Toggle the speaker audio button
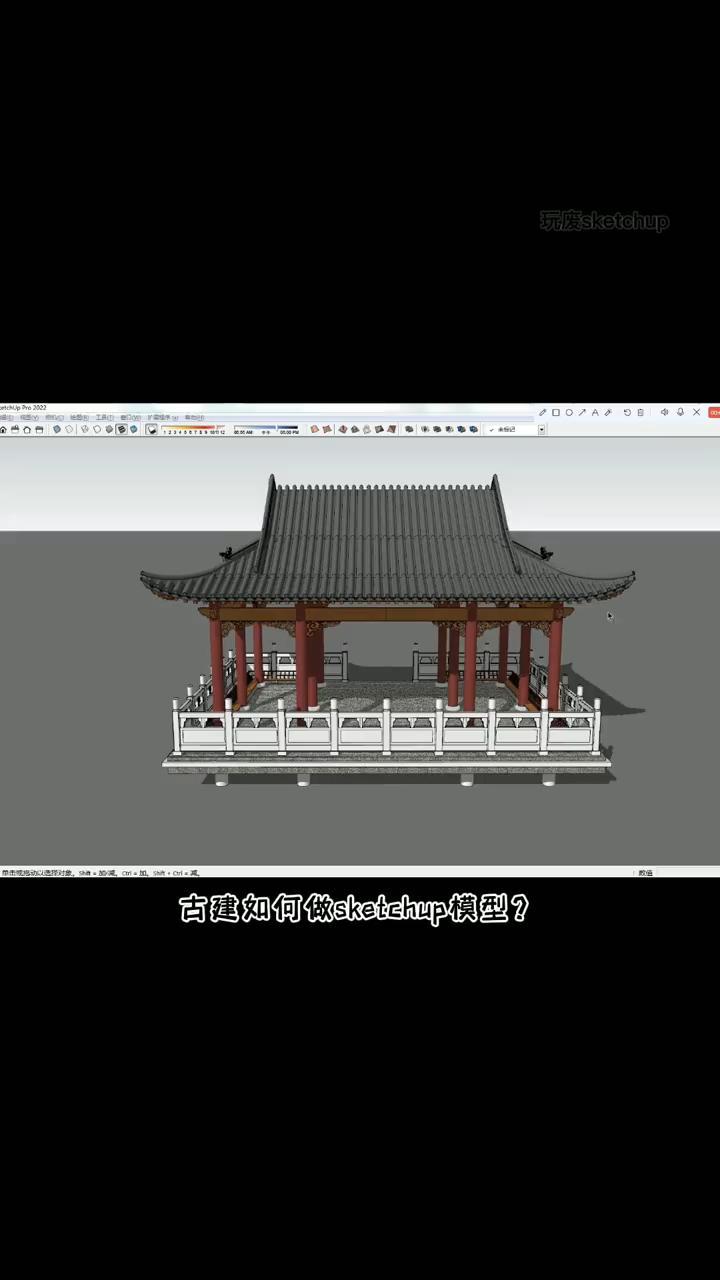Image resolution: width=720 pixels, height=1280 pixels. tap(664, 412)
